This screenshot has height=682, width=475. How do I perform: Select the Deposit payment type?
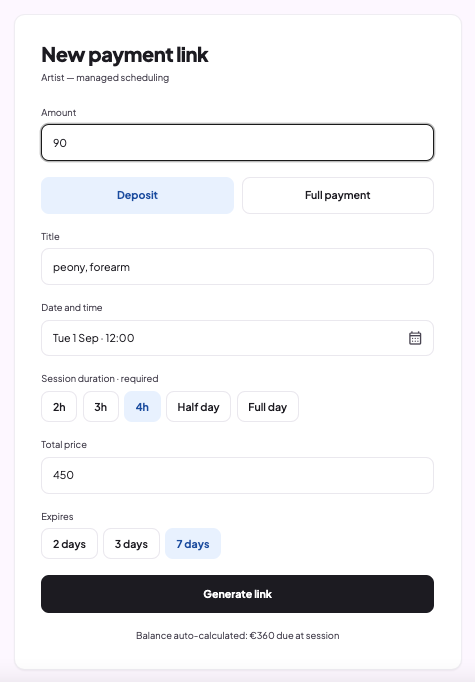137,195
